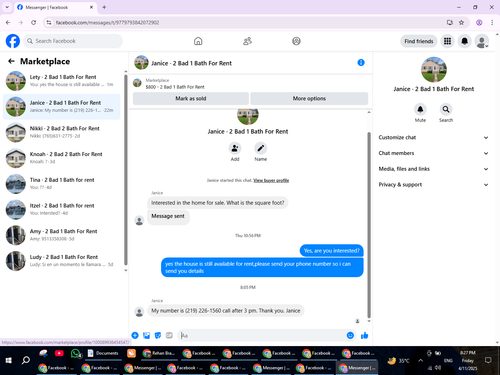Send a thumbs up like
The image size is (500, 375).
(x=364, y=335)
